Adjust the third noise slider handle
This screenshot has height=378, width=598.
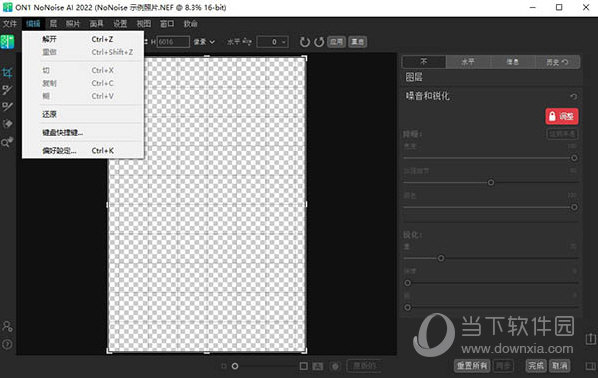574,207
